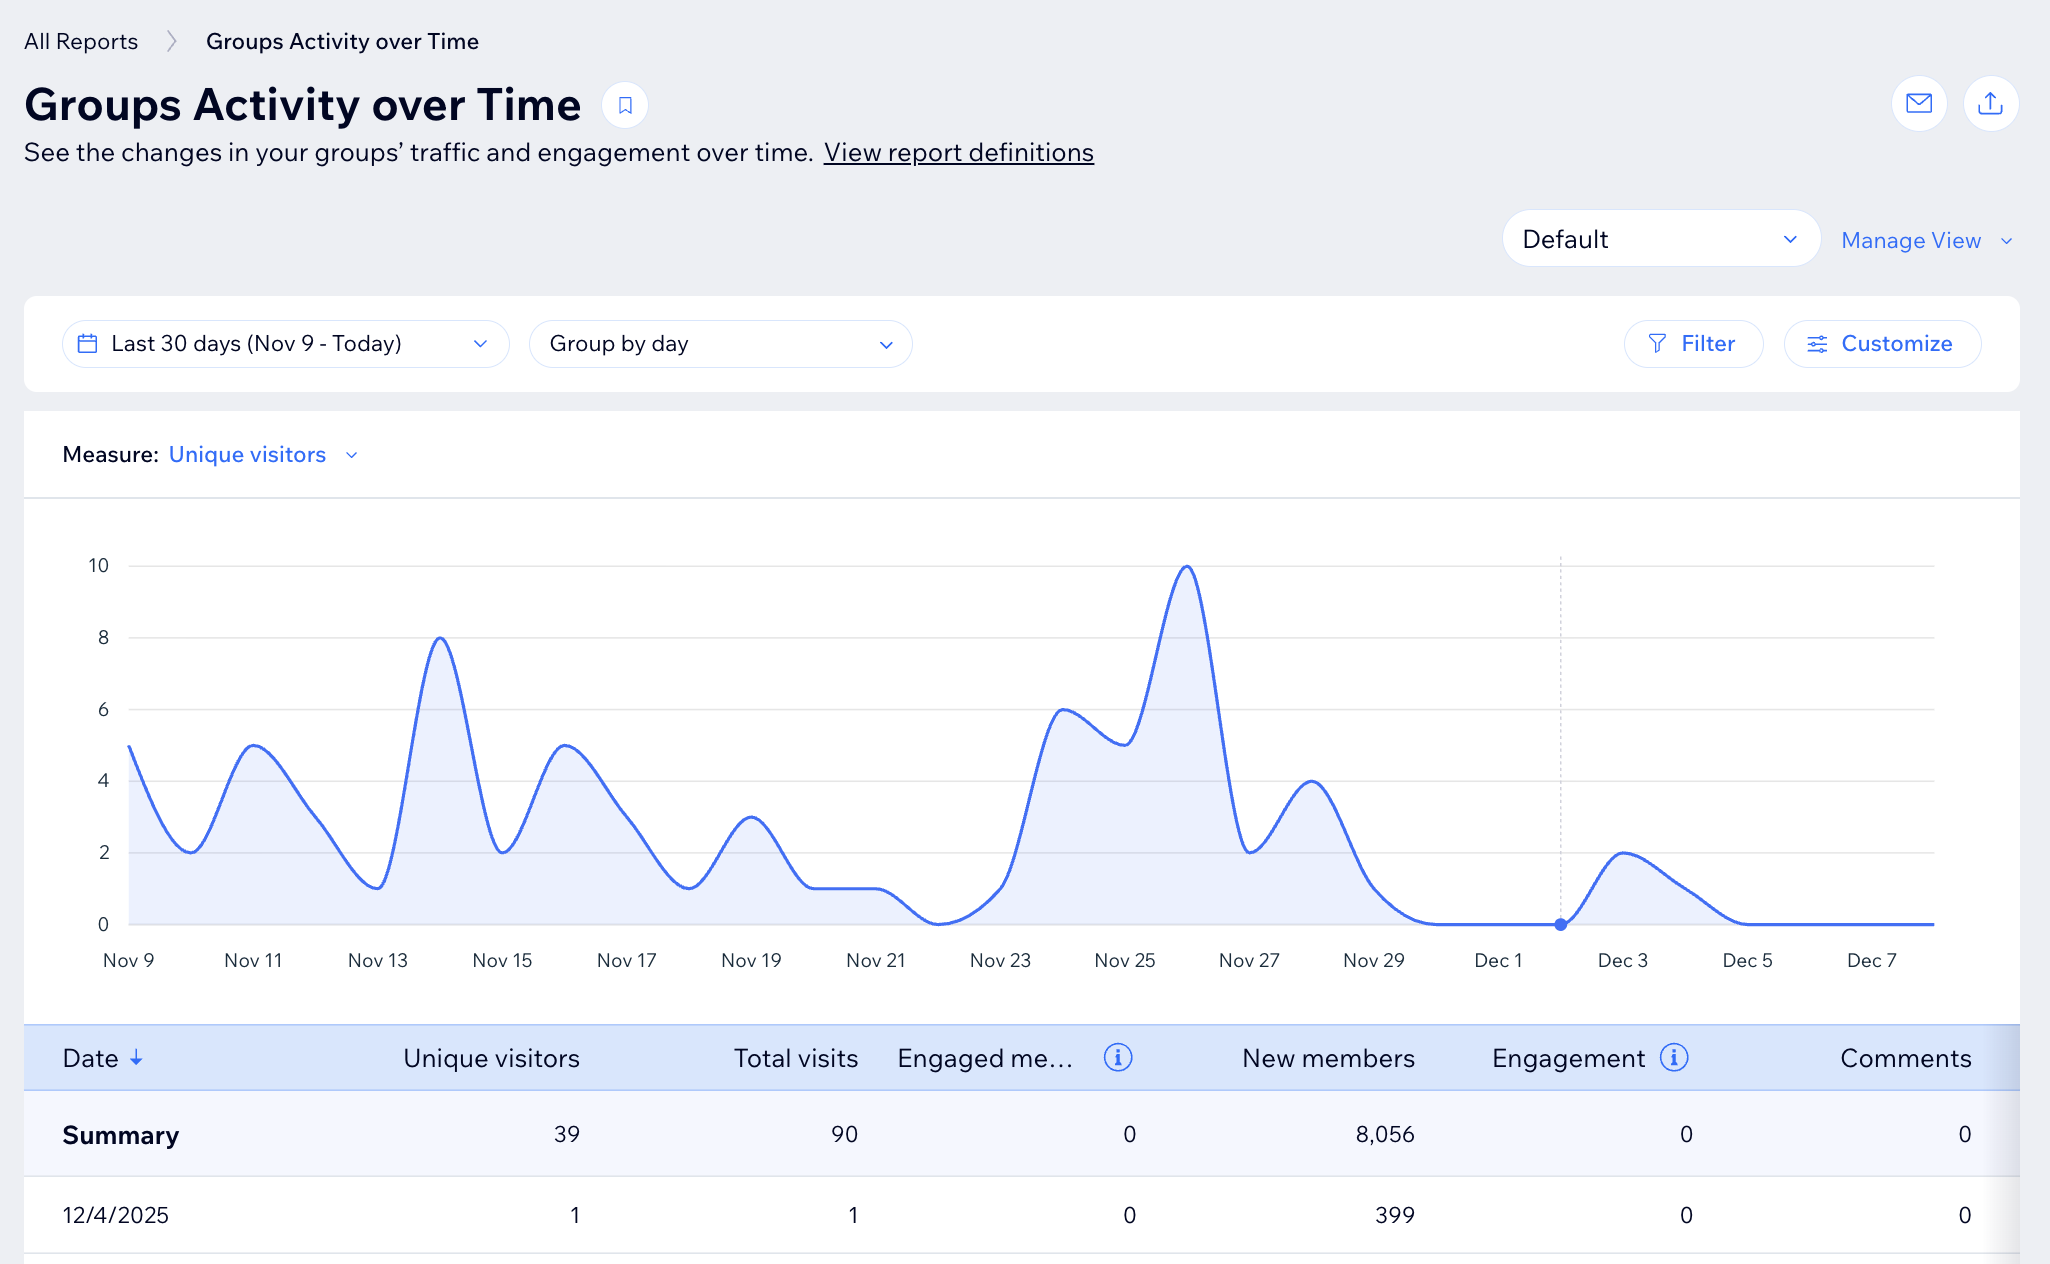This screenshot has height=1264, width=2050.
Task: Click the email envelope icon
Action: [1919, 103]
